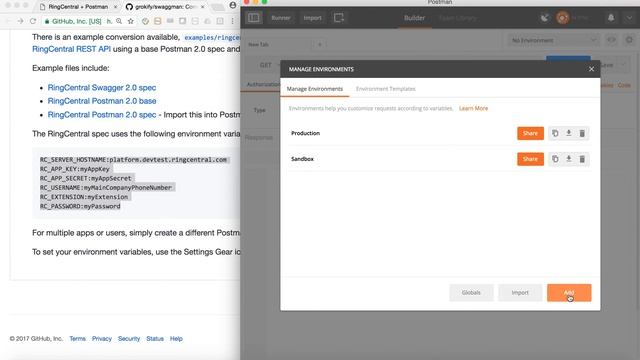Select the Builder tab
The image size is (640, 360).
[x=414, y=18]
